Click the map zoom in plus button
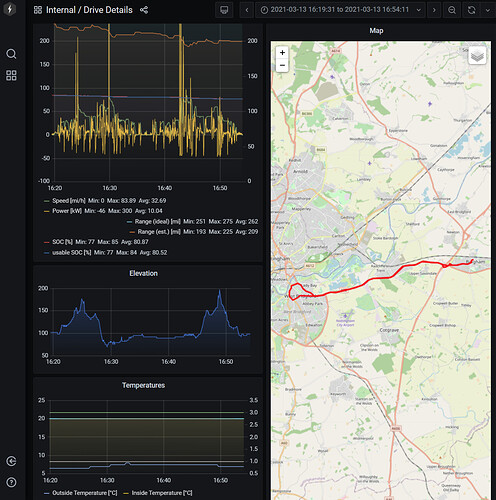Image resolution: width=496 pixels, height=500 pixels. pyautogui.click(x=282, y=53)
